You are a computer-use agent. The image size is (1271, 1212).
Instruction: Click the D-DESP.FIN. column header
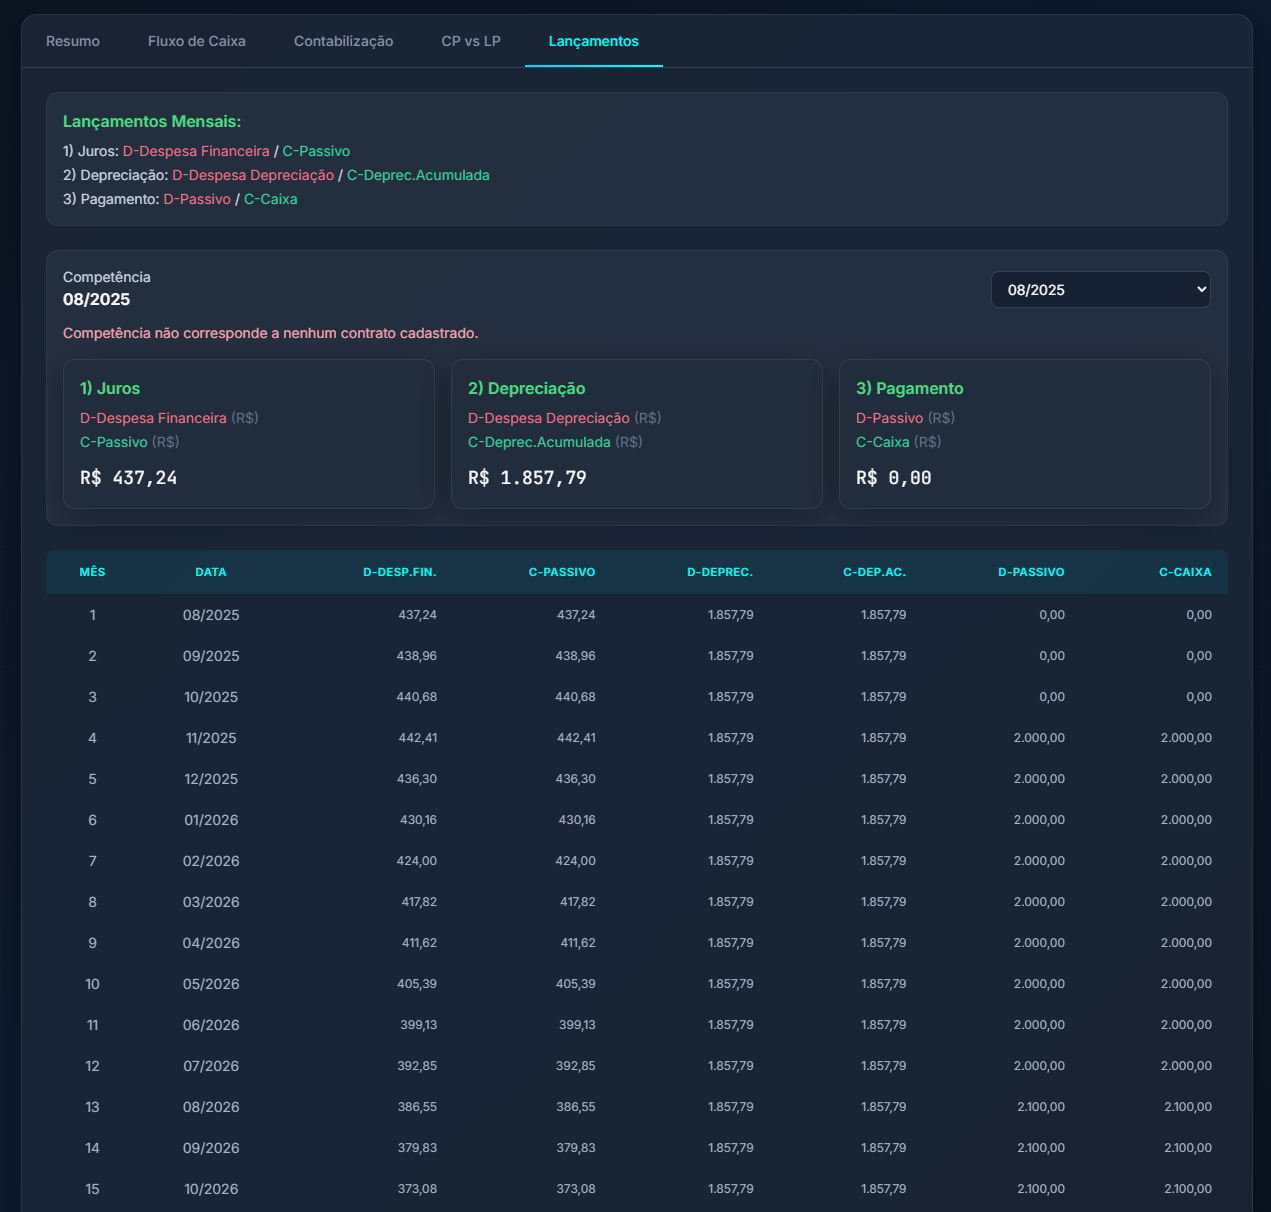click(x=399, y=572)
